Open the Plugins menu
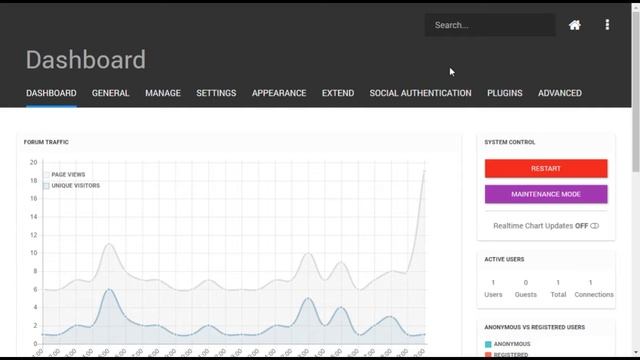The height and width of the screenshot is (360, 640). point(504,93)
